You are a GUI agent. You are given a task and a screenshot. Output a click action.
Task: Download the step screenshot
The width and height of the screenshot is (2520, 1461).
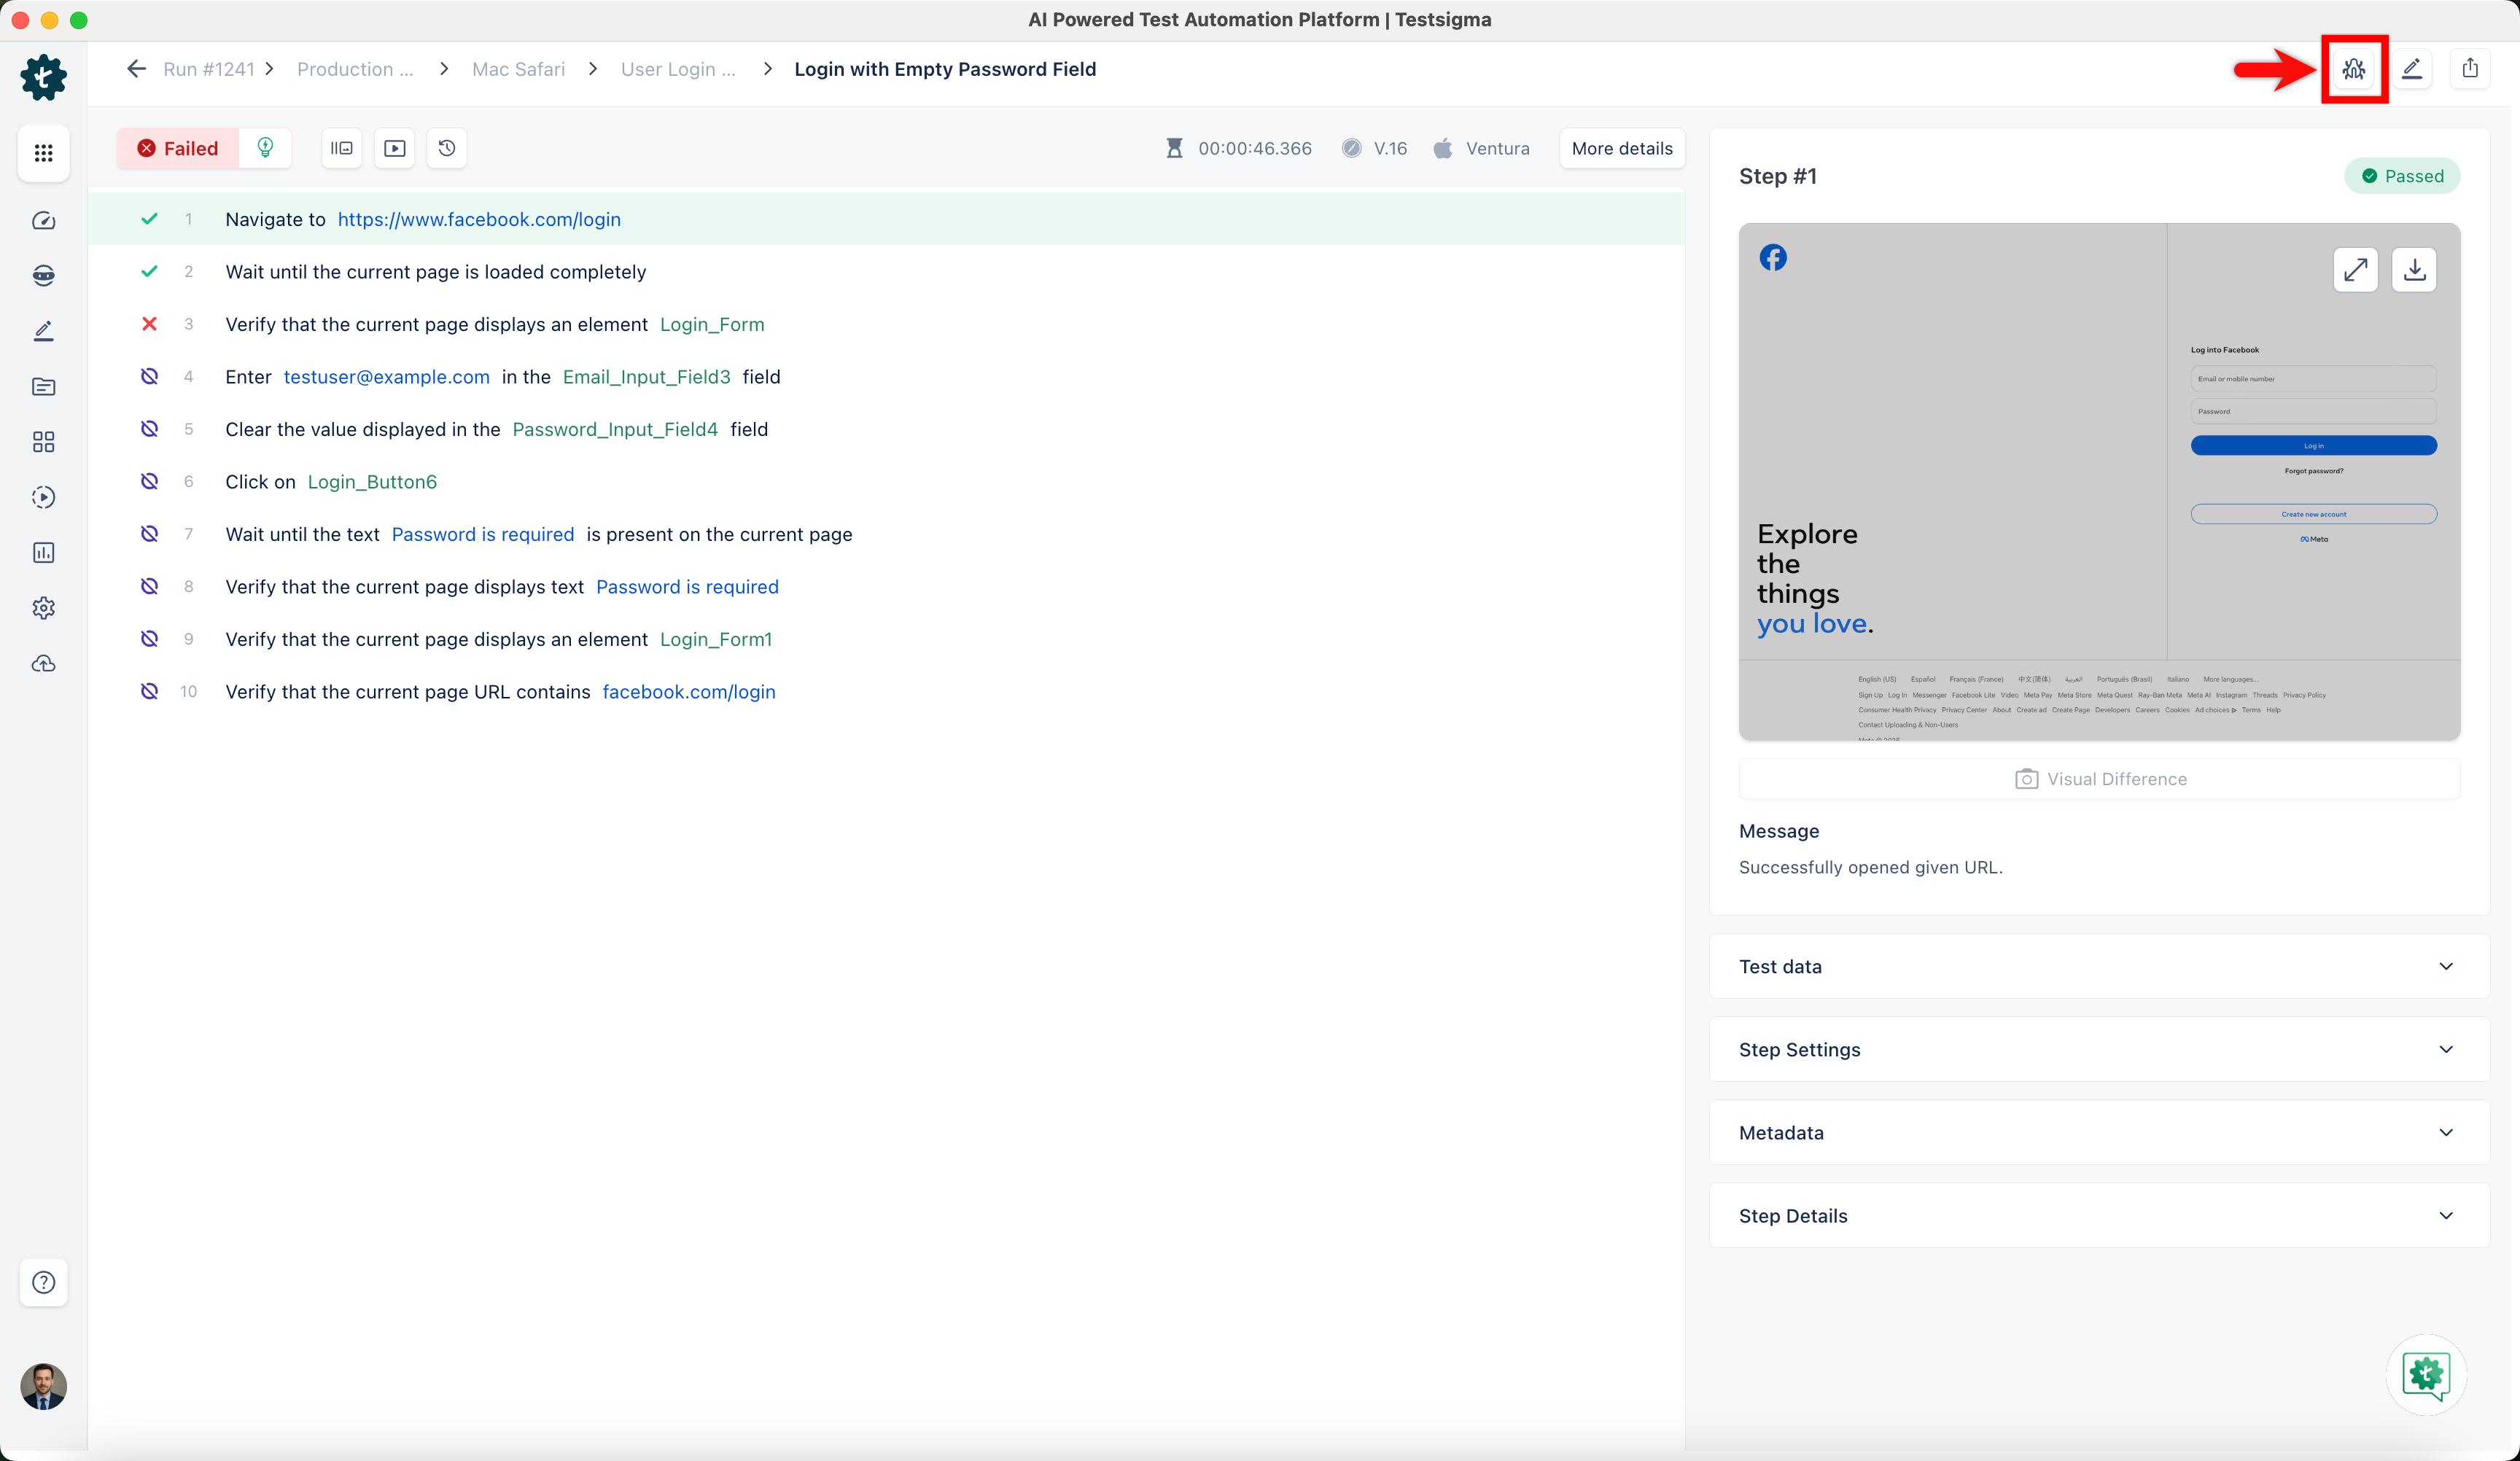tap(2414, 270)
